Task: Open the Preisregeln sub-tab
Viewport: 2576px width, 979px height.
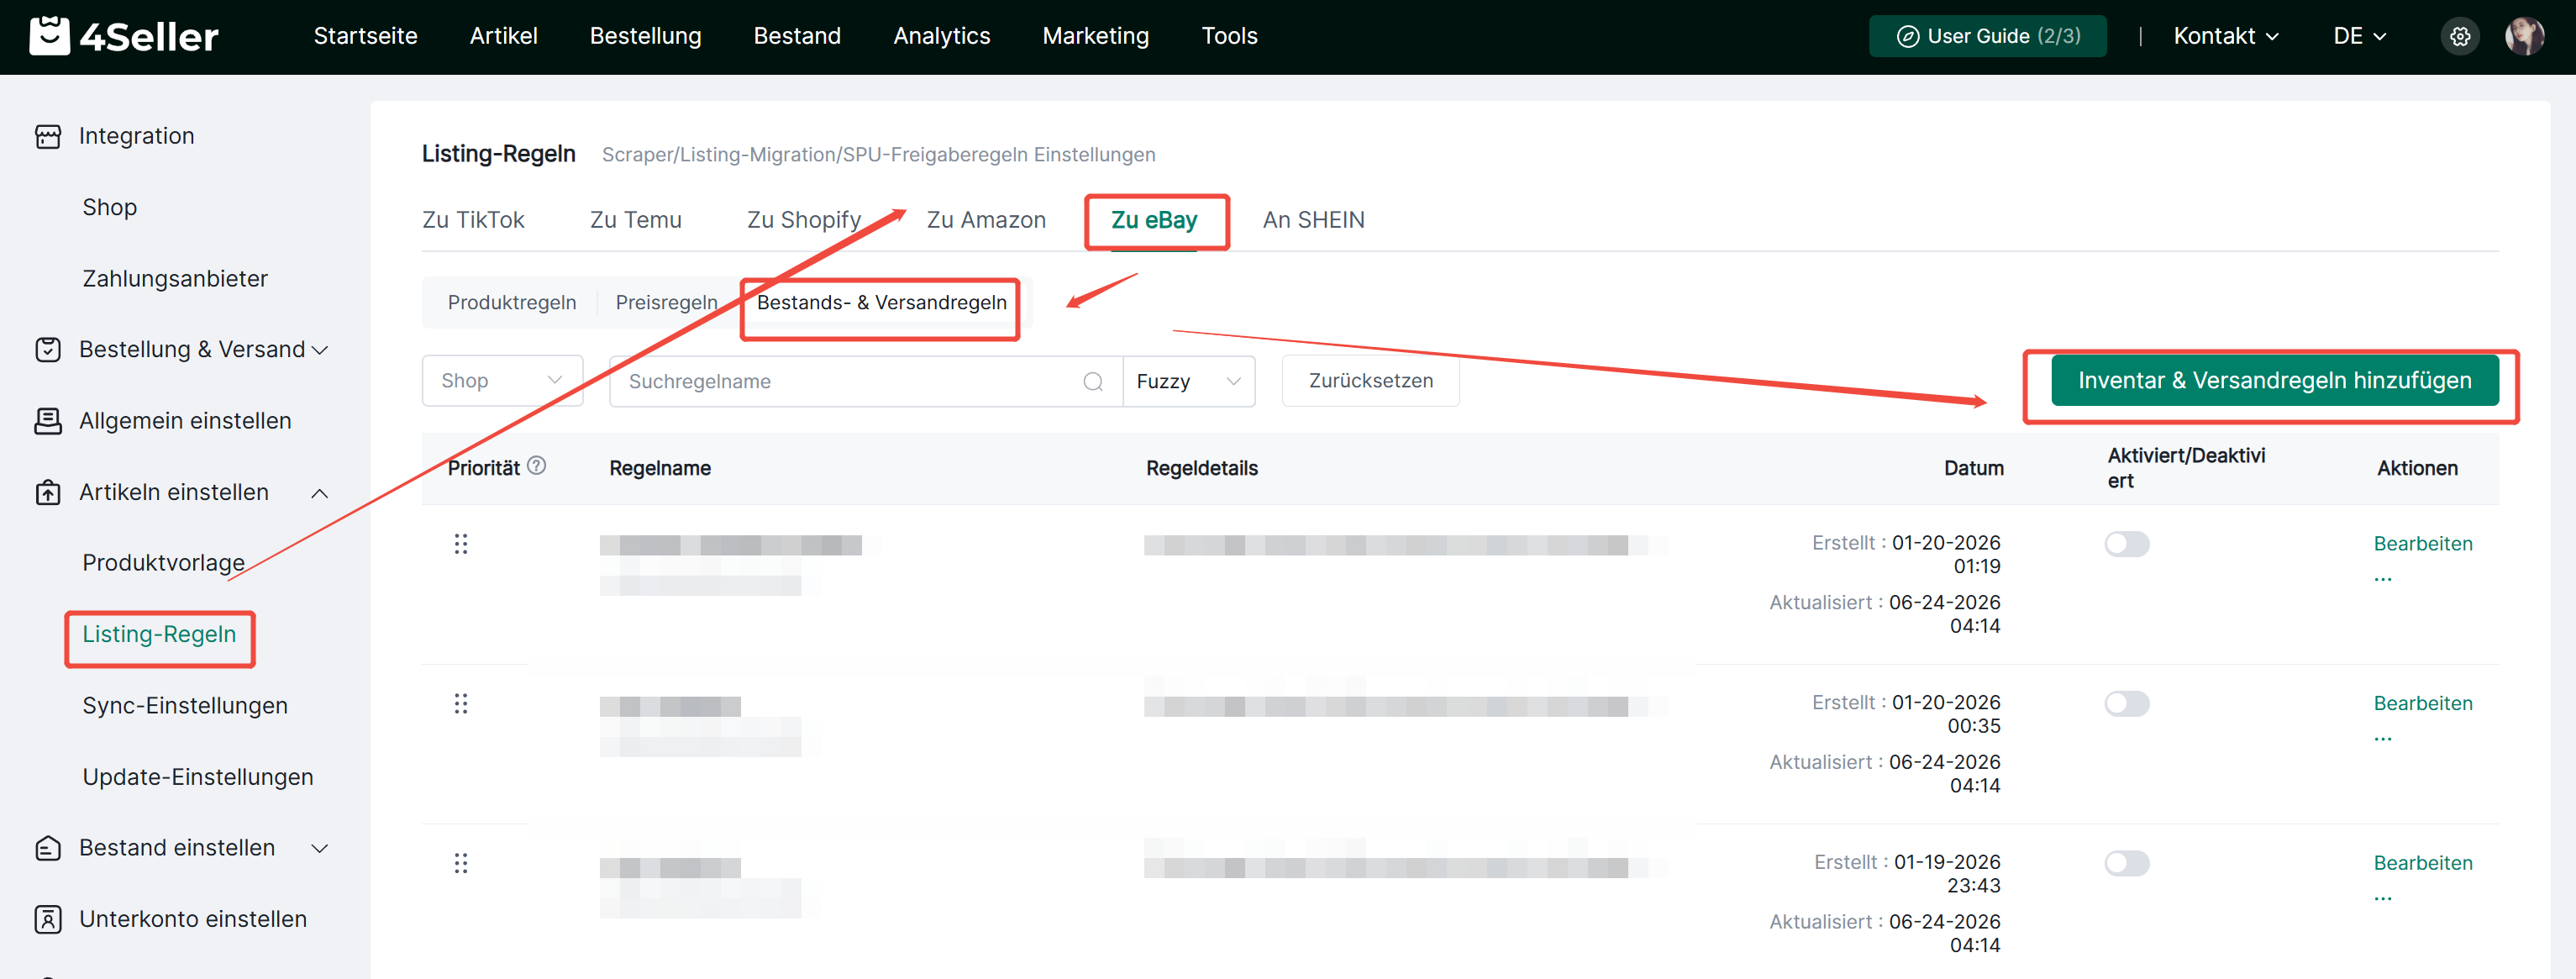Action: pyautogui.click(x=666, y=302)
